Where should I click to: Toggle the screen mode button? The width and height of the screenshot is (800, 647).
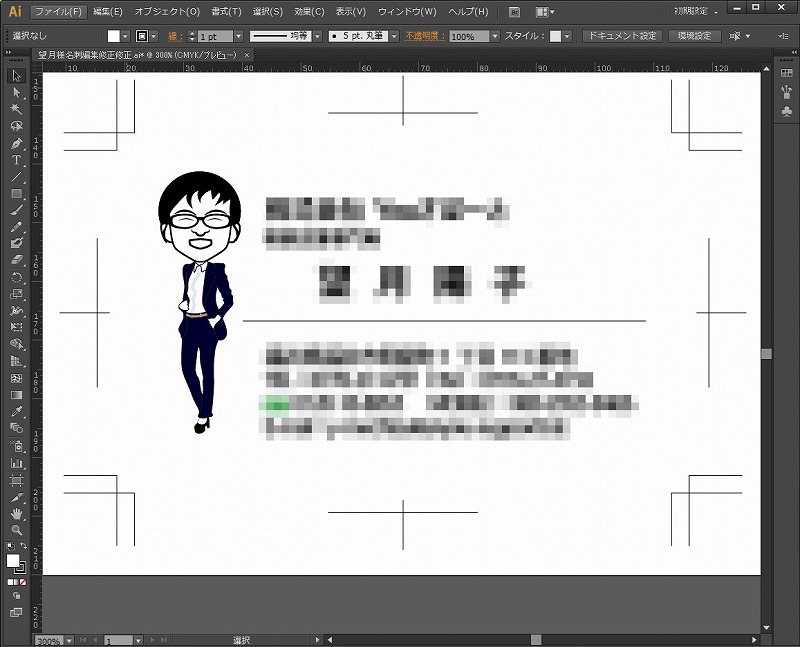pos(16,611)
